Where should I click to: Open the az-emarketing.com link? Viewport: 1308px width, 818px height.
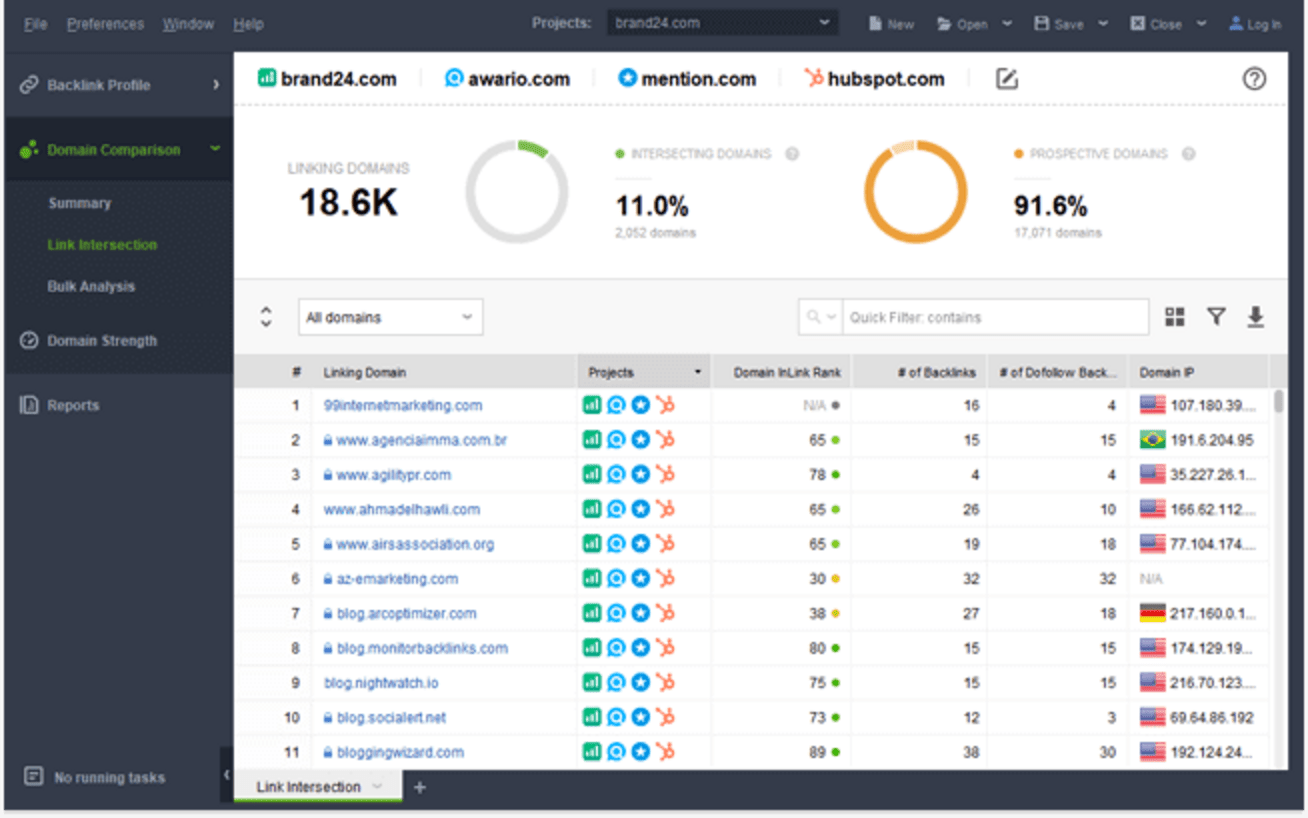[397, 579]
